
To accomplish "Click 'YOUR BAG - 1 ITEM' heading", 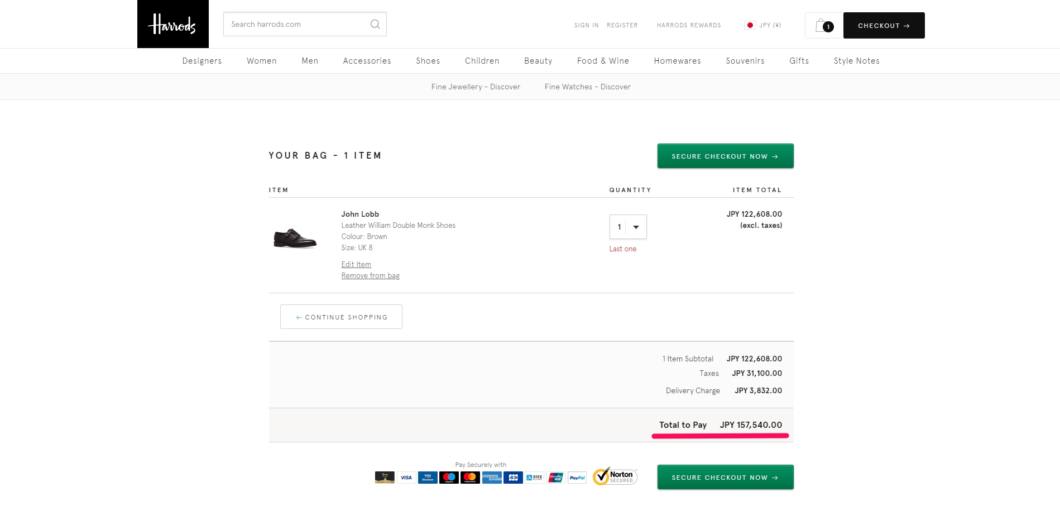I will click(325, 156).
